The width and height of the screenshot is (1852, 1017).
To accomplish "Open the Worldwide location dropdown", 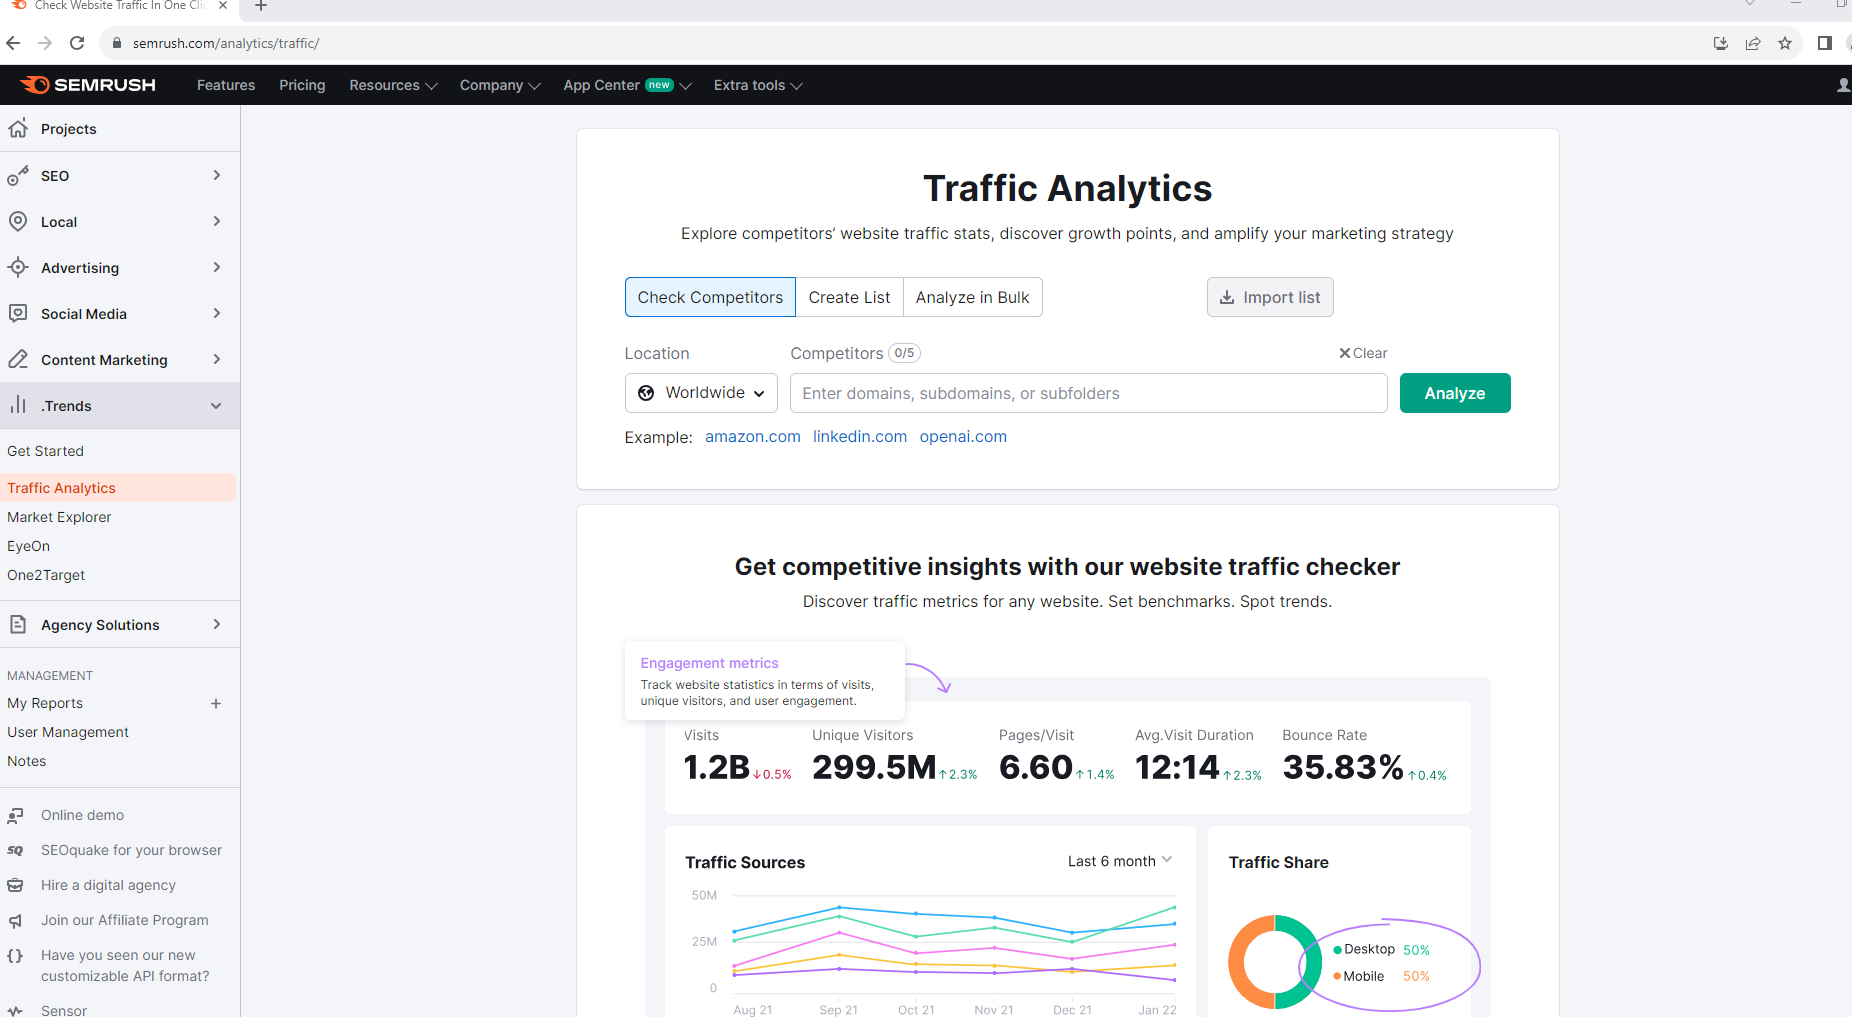I will (x=701, y=393).
